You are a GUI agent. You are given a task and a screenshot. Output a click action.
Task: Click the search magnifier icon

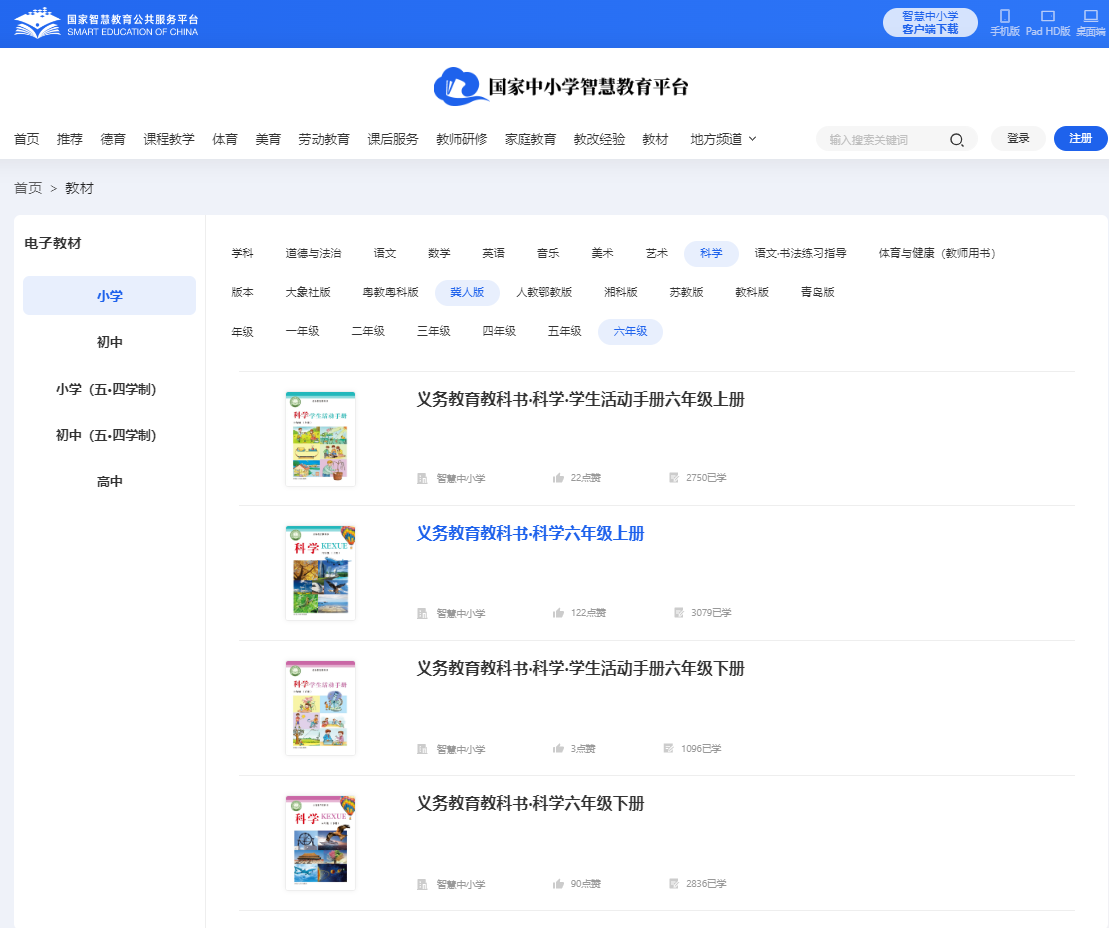click(x=956, y=140)
